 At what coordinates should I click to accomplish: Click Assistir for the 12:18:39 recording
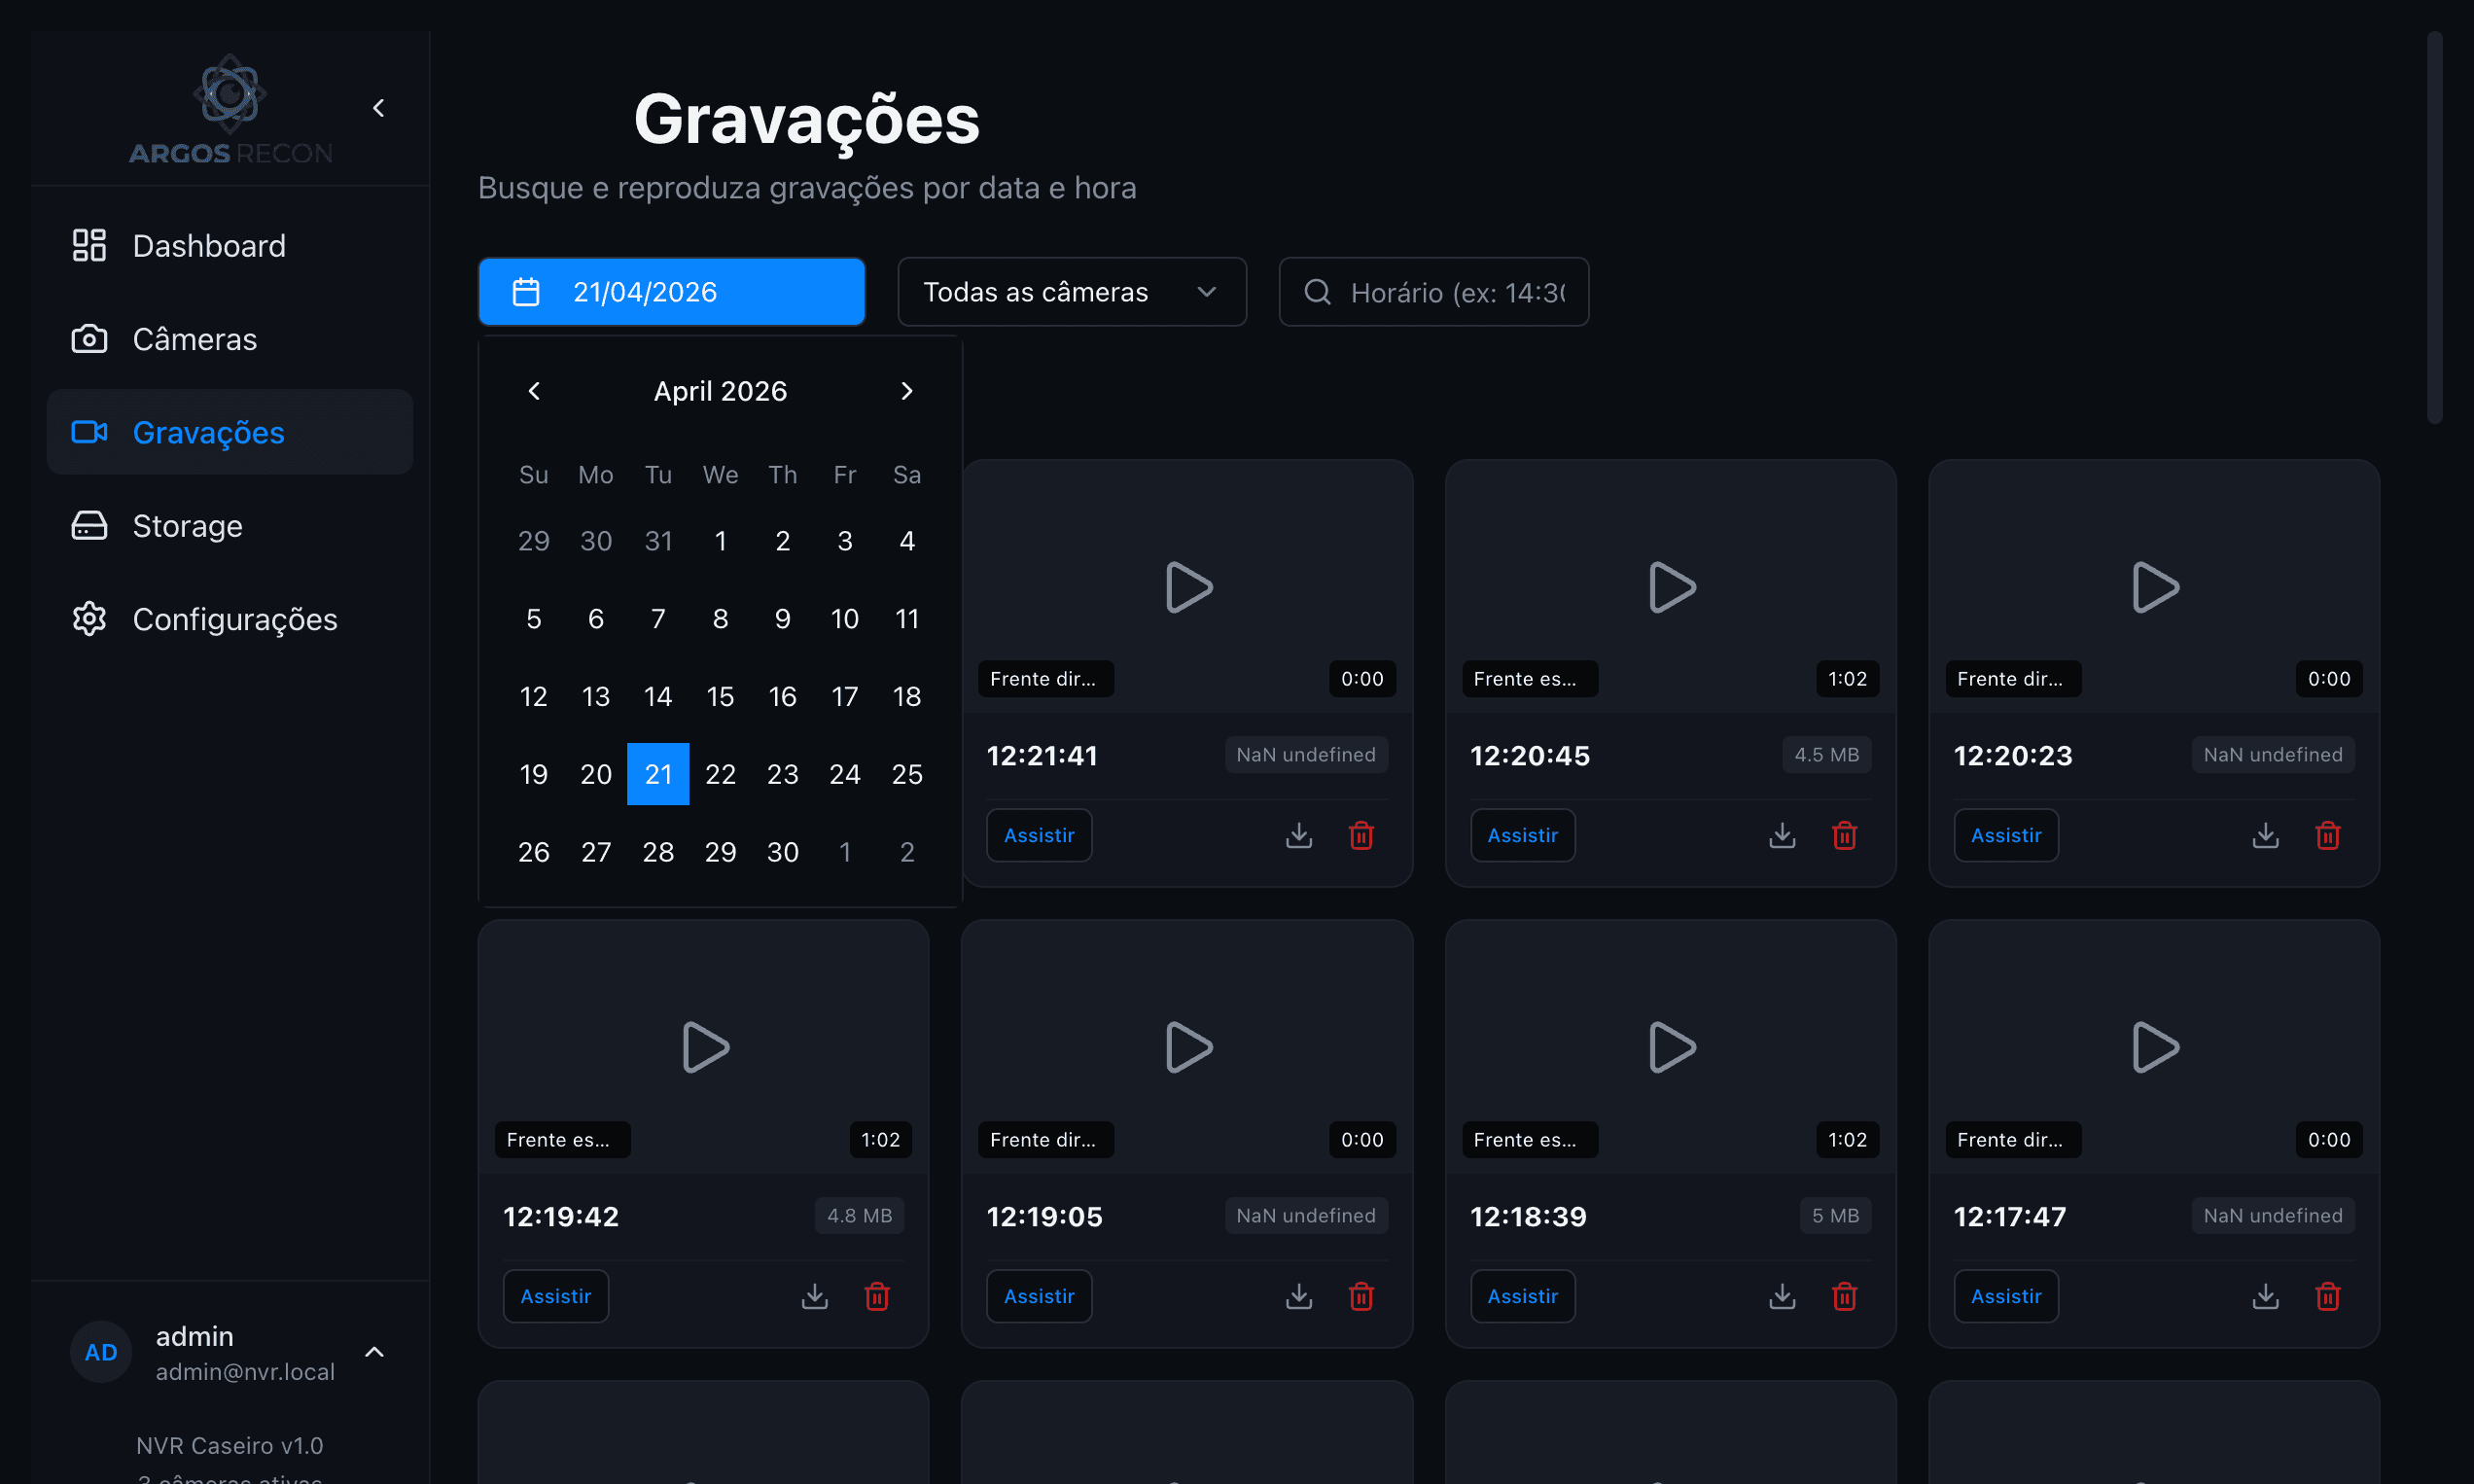[1523, 1296]
